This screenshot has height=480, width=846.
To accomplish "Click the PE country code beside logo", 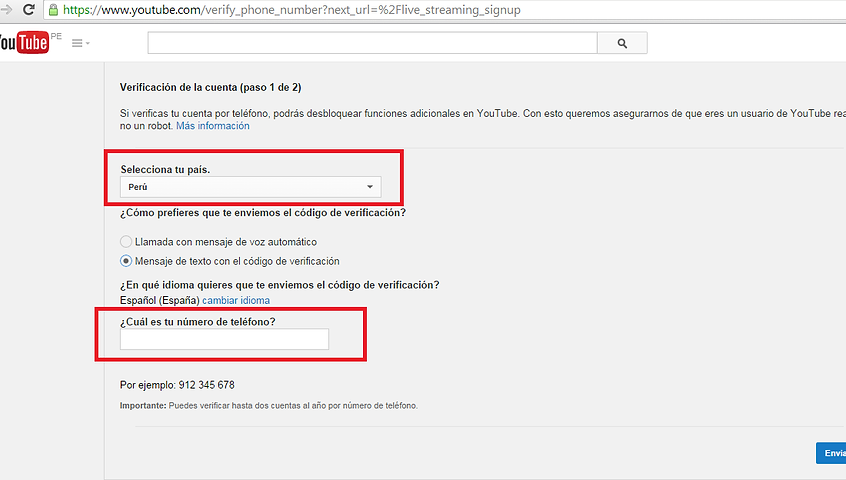I will (x=56, y=36).
